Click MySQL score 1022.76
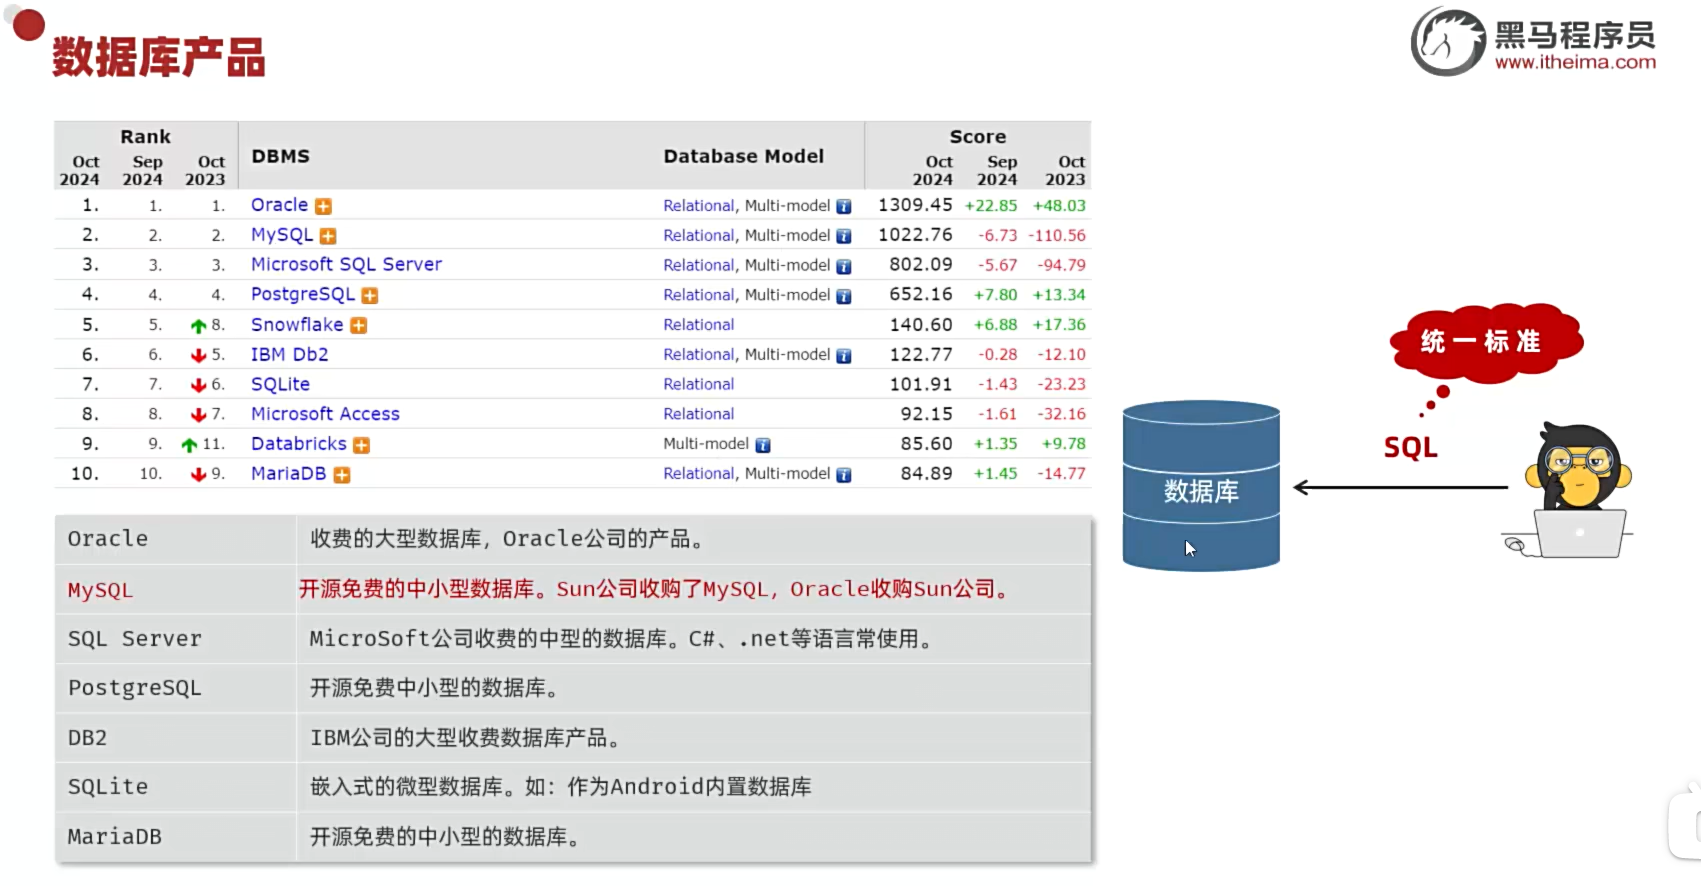 click(x=915, y=235)
